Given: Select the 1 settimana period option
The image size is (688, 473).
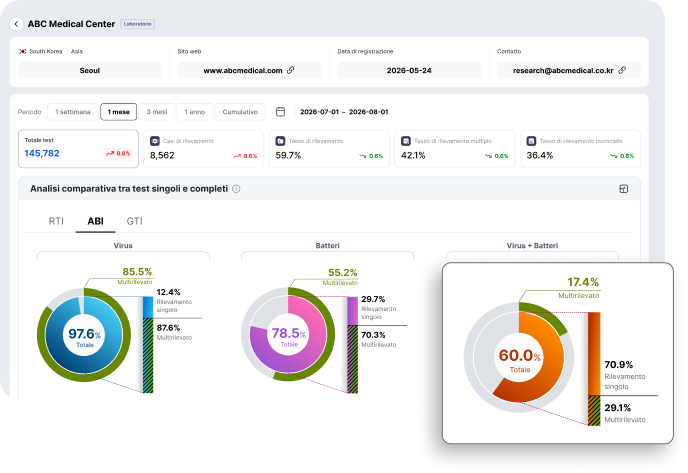Looking at the screenshot, I should pyautogui.click(x=72, y=112).
